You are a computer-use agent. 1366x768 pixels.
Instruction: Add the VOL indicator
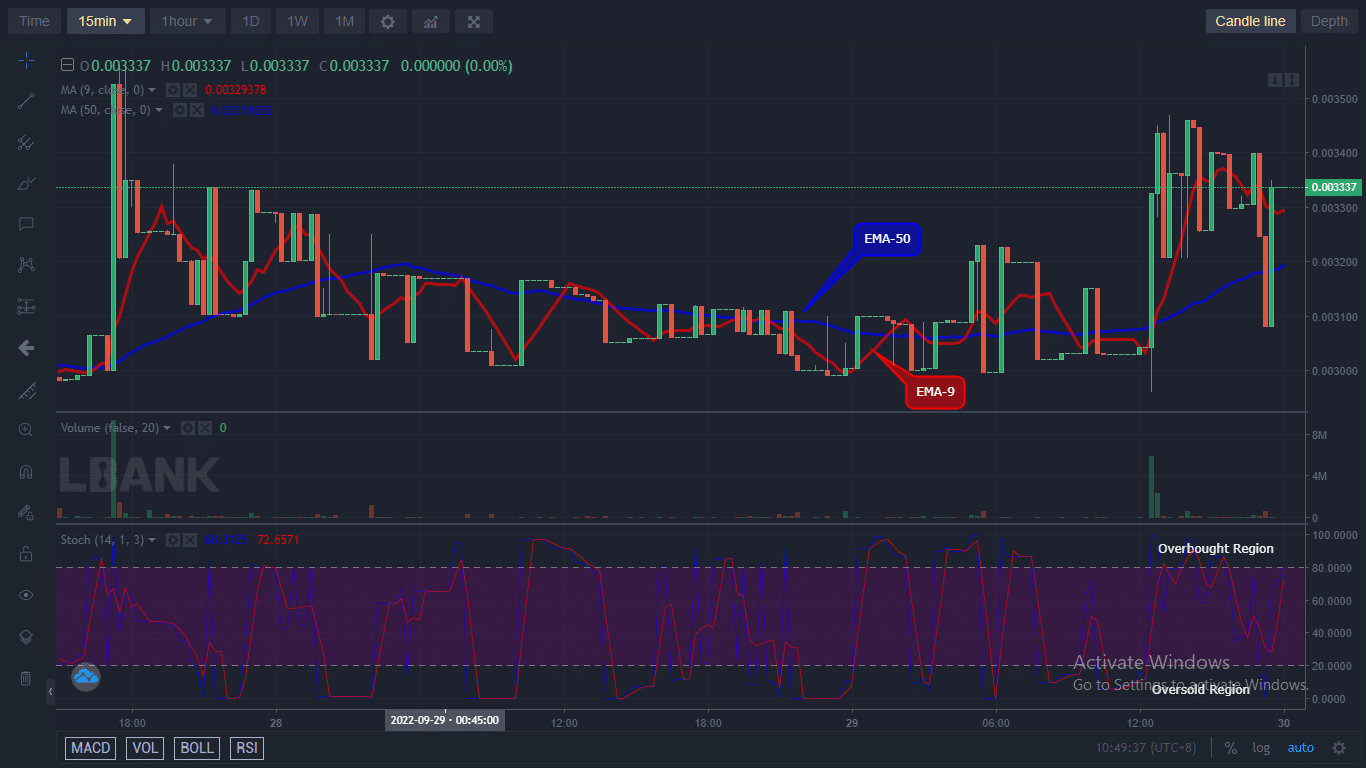(145, 748)
